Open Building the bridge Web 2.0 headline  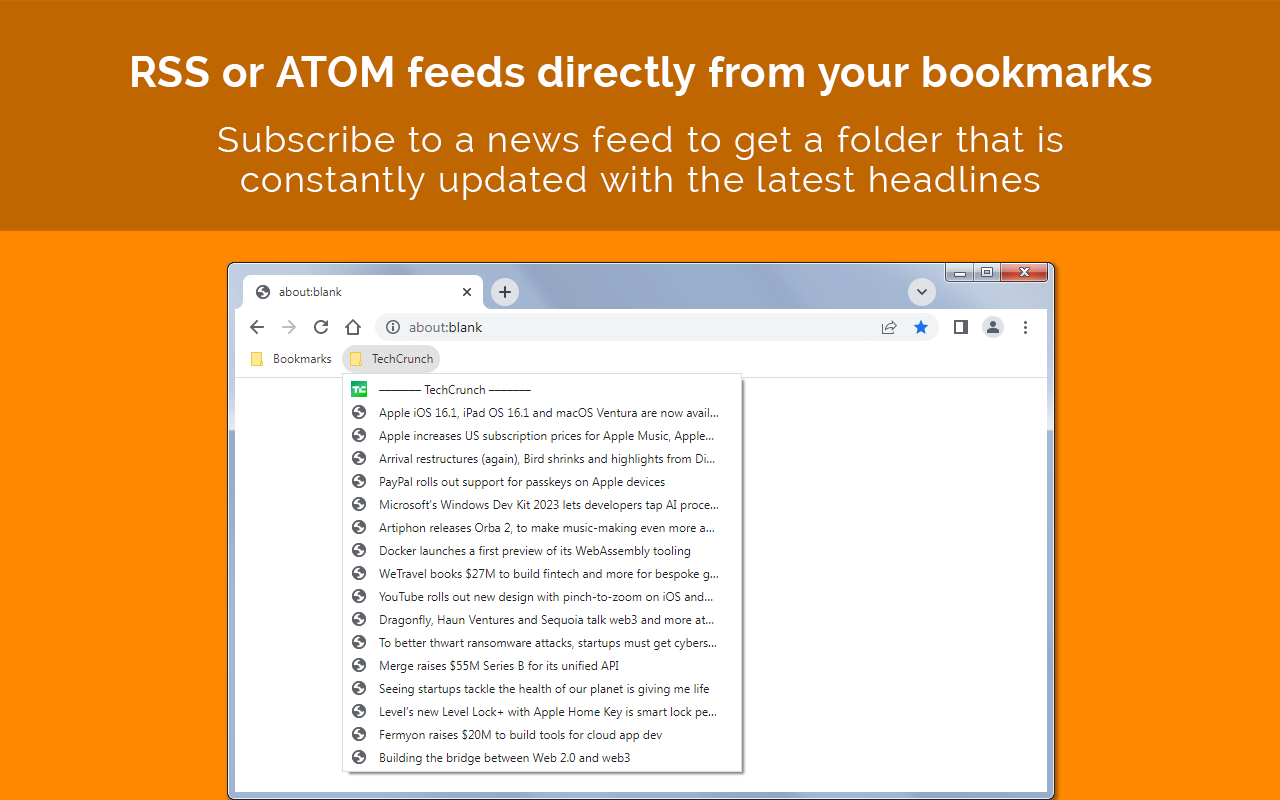(542, 758)
